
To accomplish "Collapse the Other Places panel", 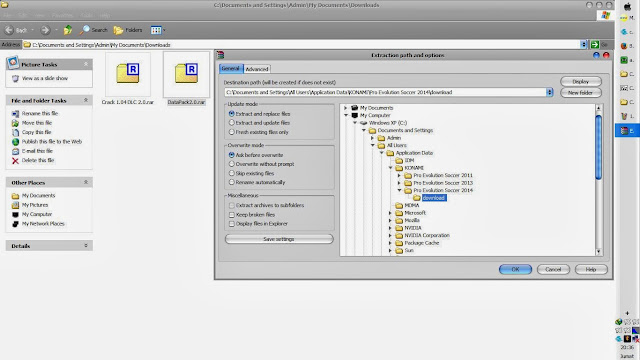I will pyautogui.click(x=86, y=182).
